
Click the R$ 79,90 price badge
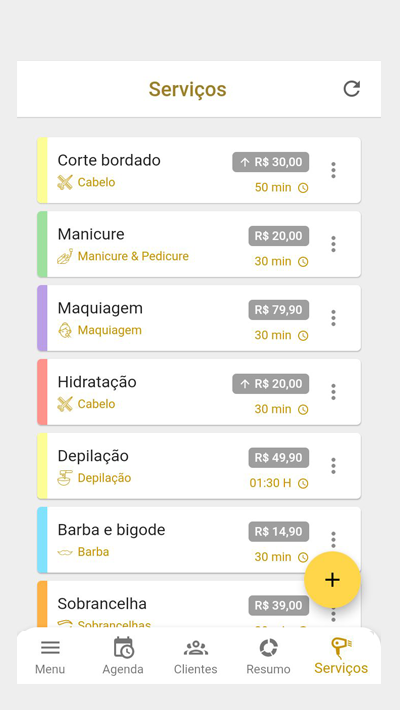tap(279, 310)
